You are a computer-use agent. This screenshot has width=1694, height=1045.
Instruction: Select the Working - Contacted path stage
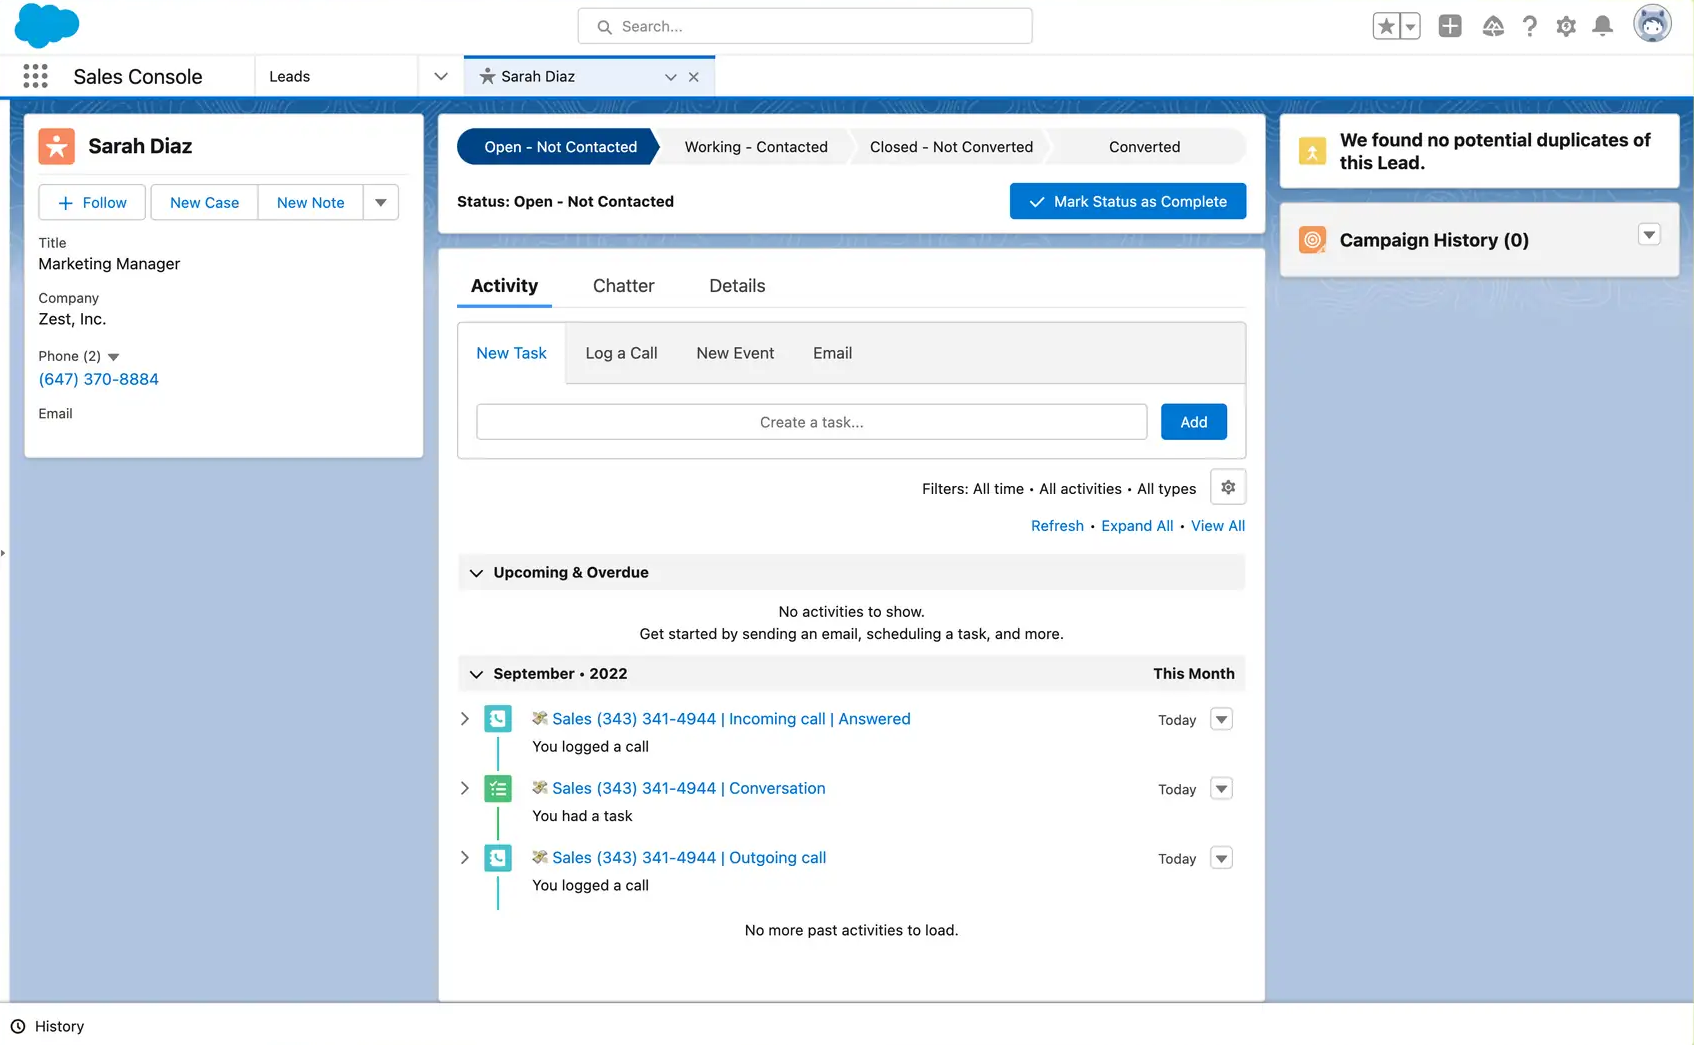tap(756, 147)
